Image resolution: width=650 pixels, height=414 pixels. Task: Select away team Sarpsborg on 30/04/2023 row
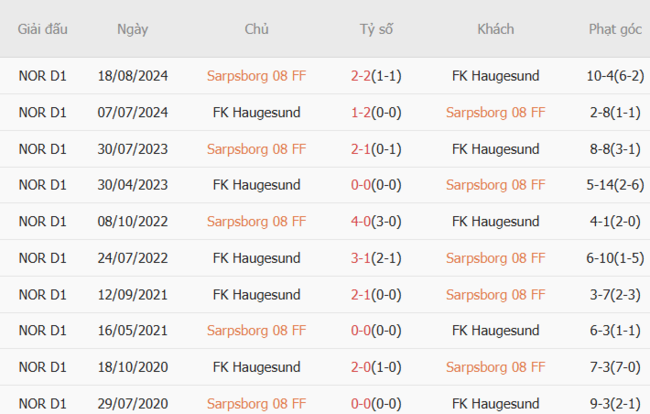(x=495, y=185)
